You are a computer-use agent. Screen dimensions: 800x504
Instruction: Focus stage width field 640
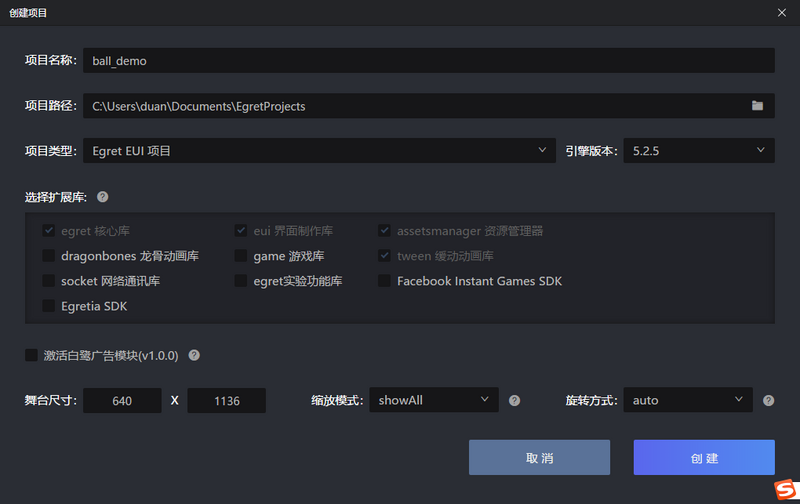[x=122, y=400]
